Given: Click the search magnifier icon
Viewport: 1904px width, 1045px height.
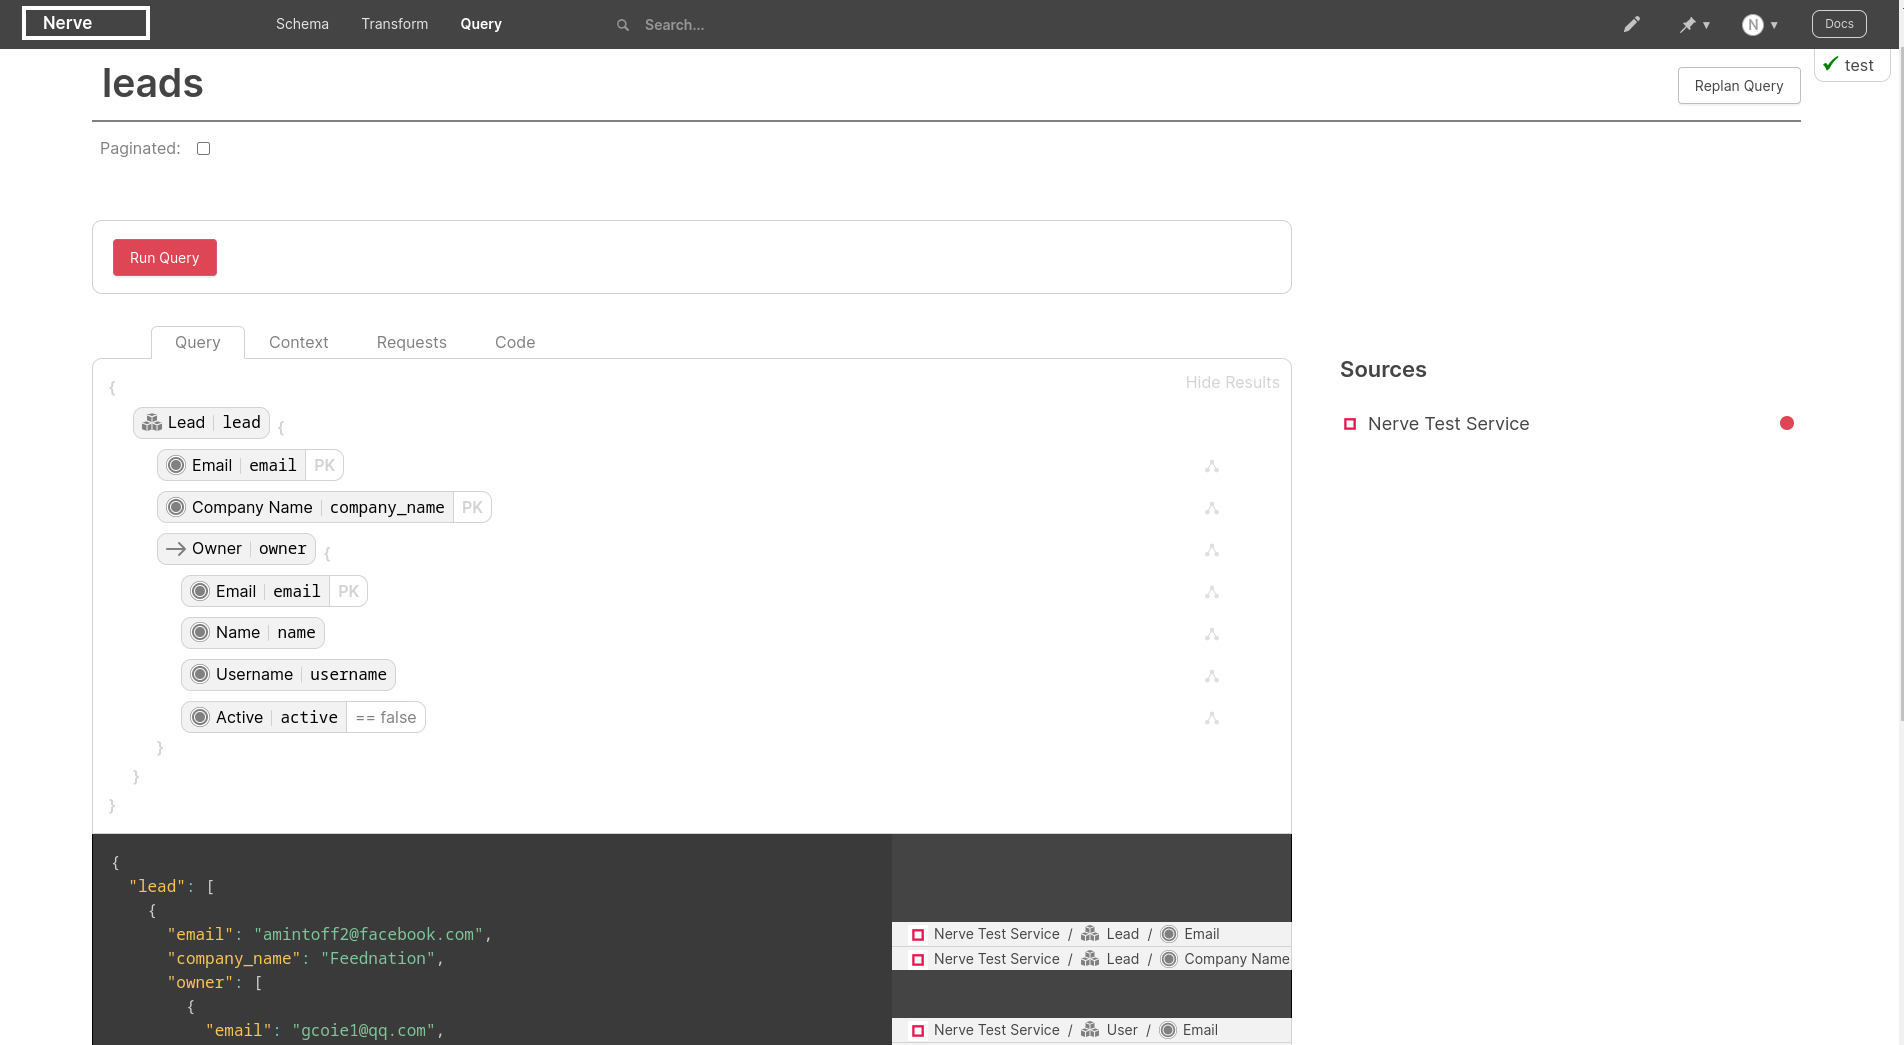Looking at the screenshot, I should (x=622, y=24).
